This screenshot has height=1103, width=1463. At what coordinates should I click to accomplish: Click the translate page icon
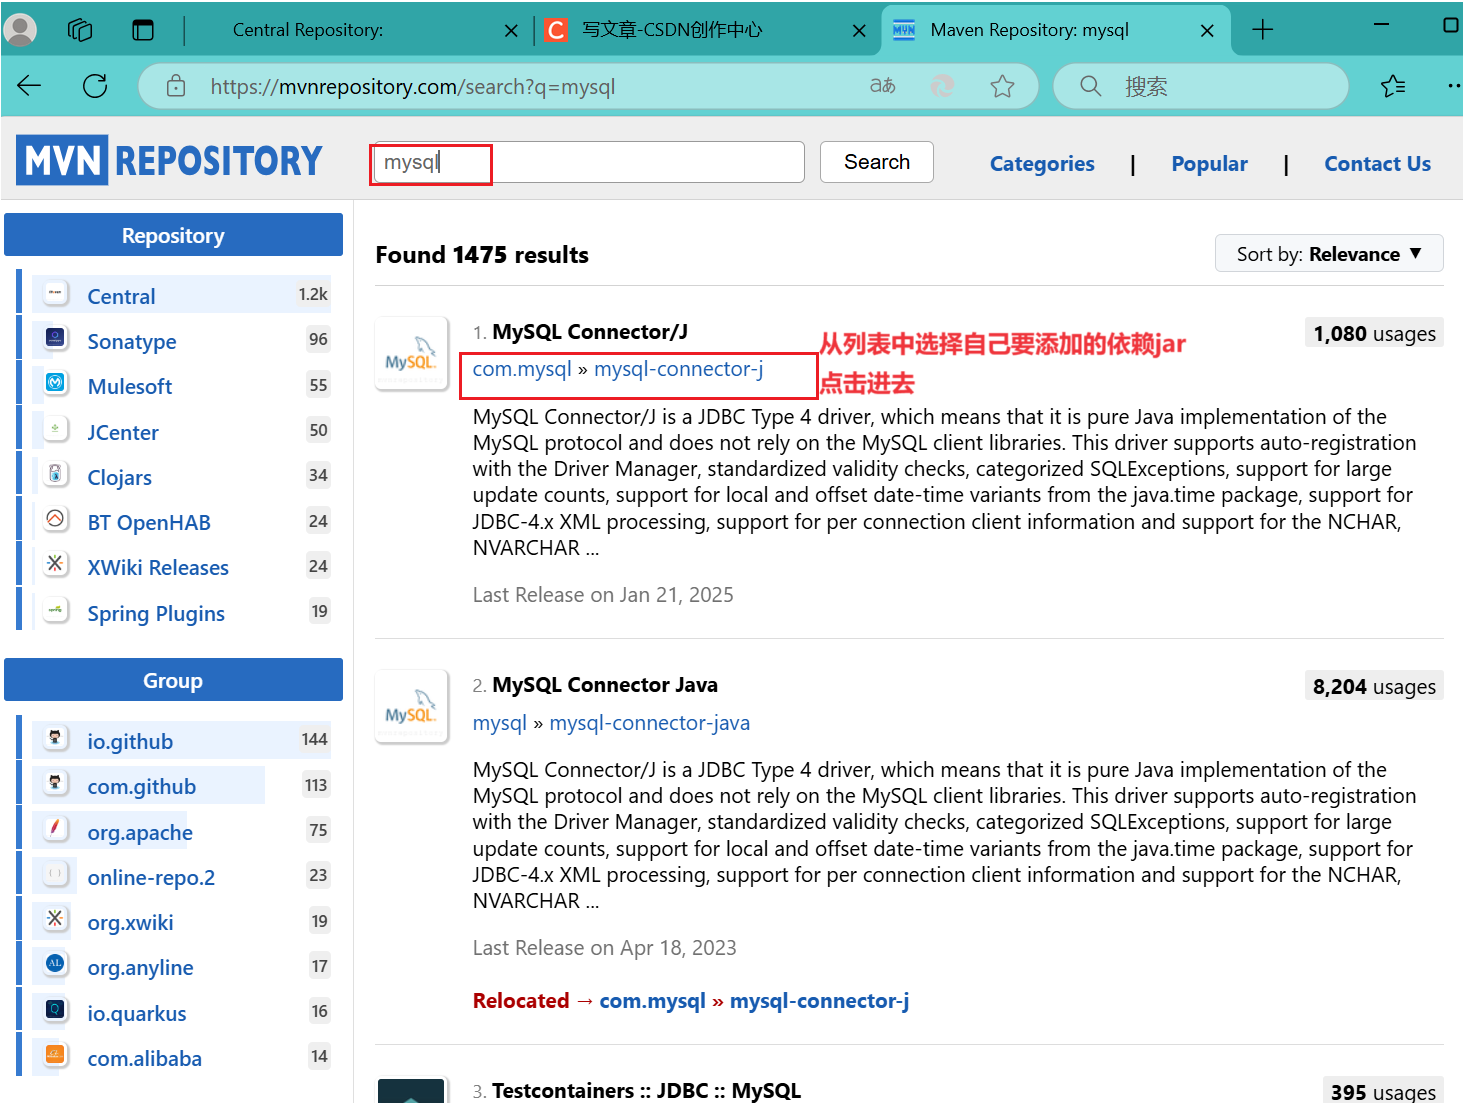[x=882, y=86]
